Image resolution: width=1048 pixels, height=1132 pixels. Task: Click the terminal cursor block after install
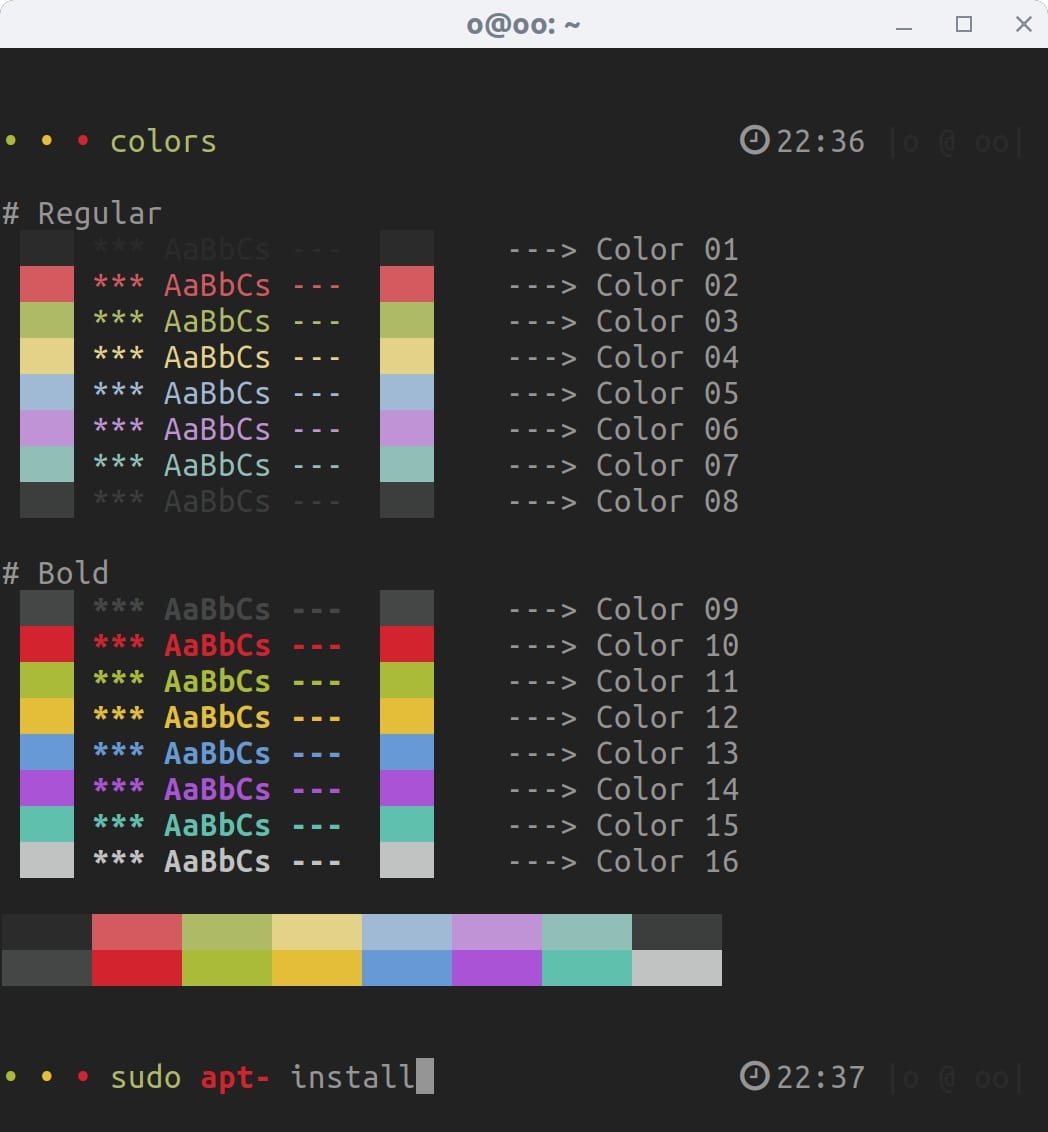(x=424, y=1077)
